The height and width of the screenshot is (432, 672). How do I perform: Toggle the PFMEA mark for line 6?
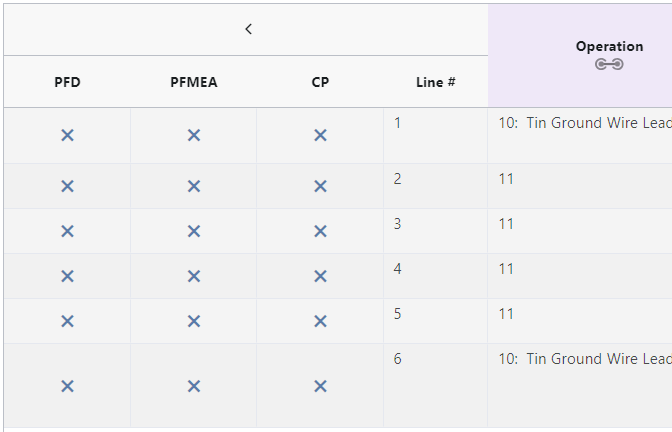[194, 386]
